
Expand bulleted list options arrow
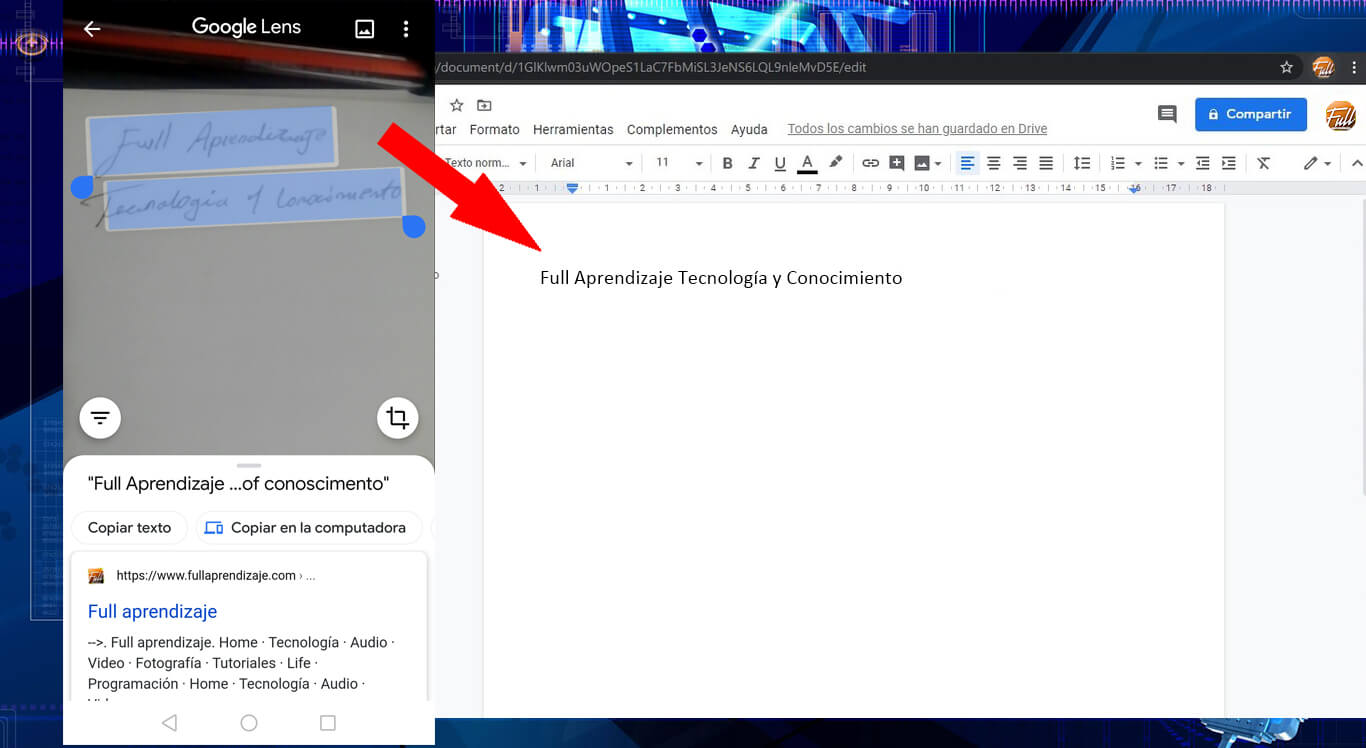click(1181, 163)
